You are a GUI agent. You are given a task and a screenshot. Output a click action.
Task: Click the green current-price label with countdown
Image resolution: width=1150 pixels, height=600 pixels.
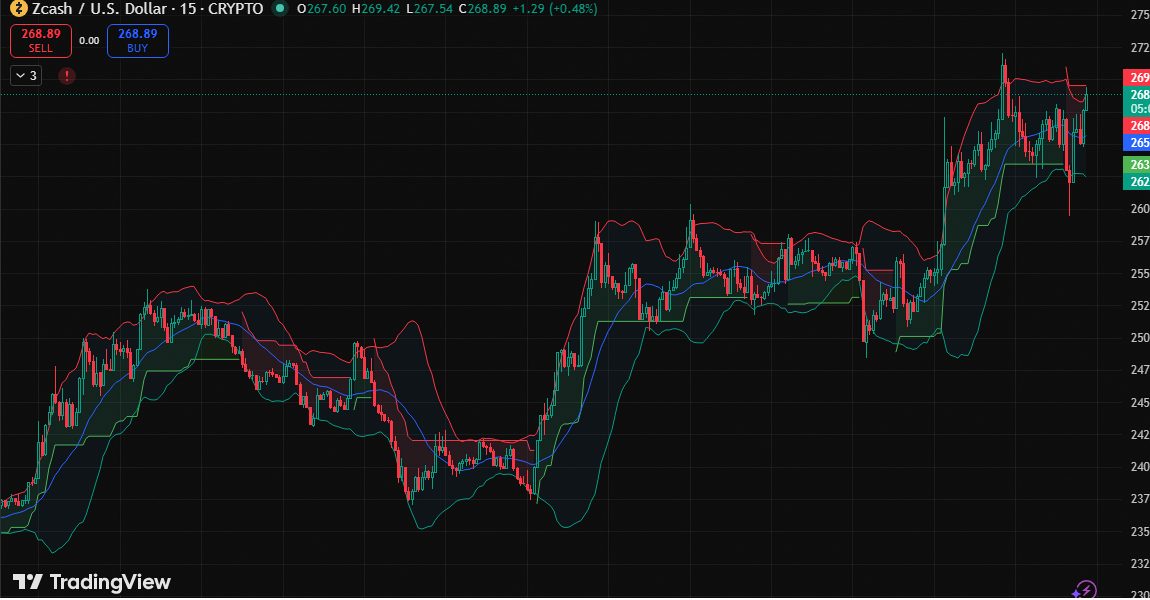pos(1137,102)
